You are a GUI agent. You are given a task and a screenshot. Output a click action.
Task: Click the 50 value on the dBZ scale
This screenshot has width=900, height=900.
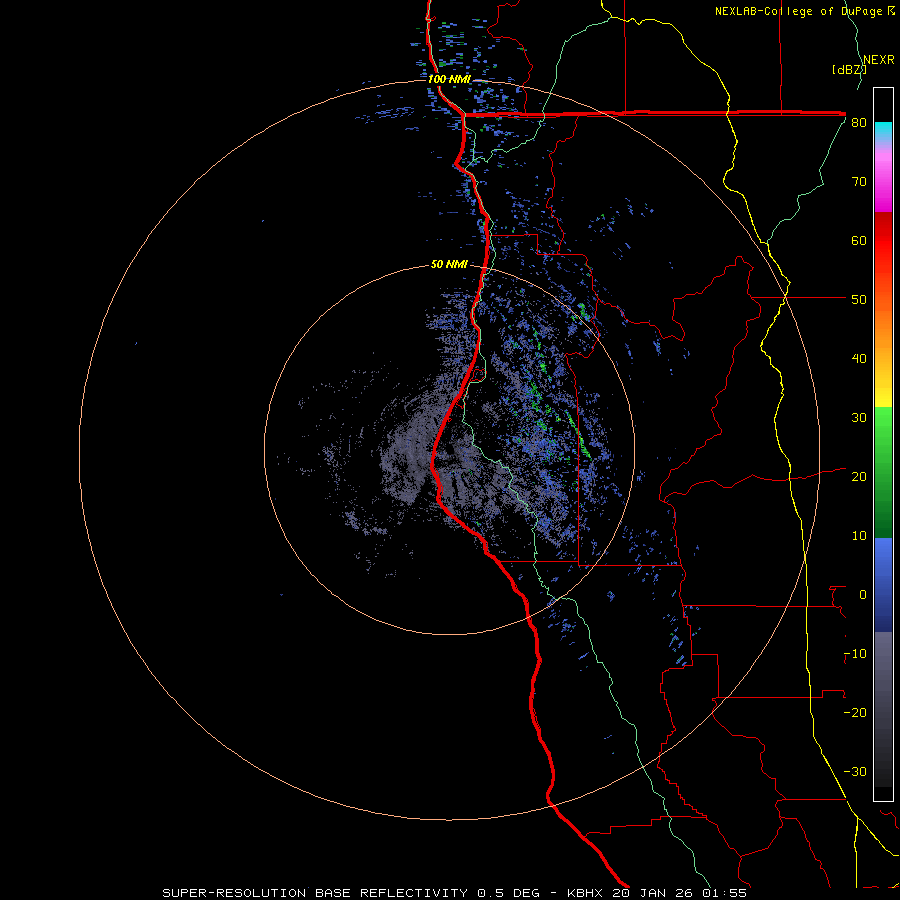[x=859, y=300]
